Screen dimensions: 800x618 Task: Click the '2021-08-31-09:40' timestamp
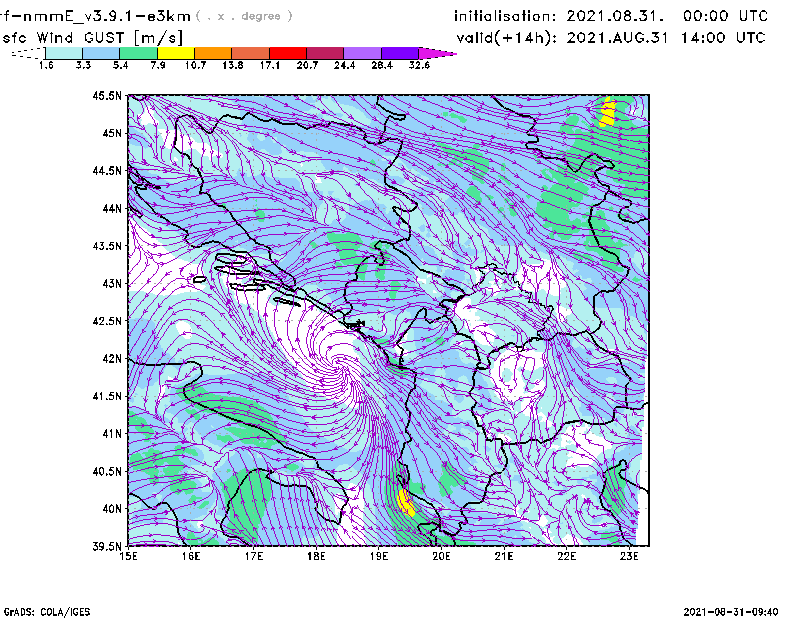point(731,612)
